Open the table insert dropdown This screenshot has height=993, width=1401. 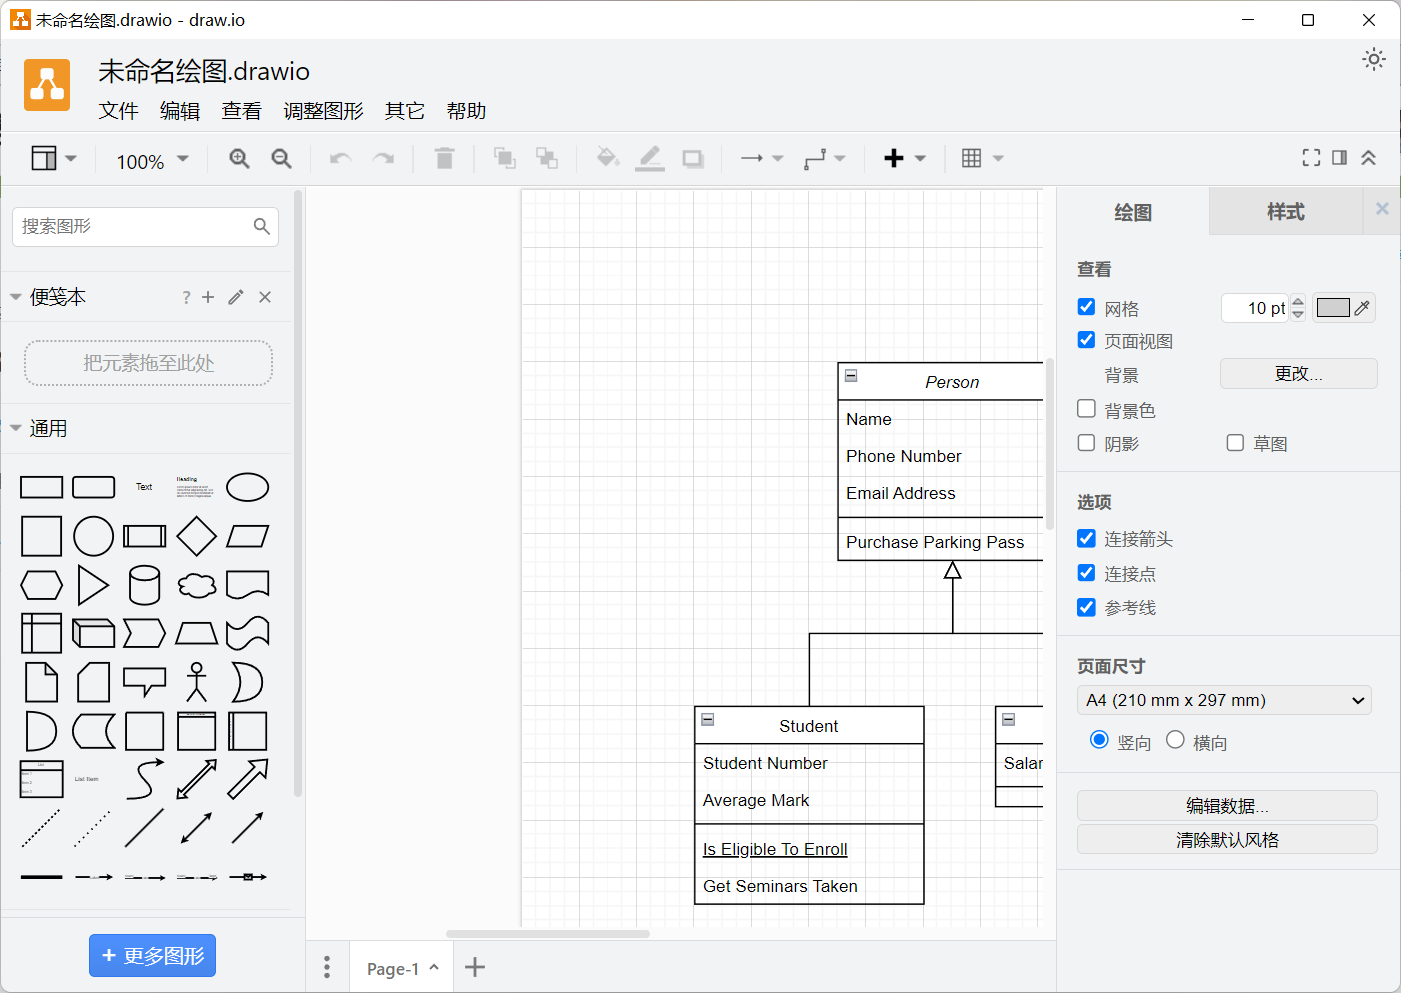[x=982, y=158]
